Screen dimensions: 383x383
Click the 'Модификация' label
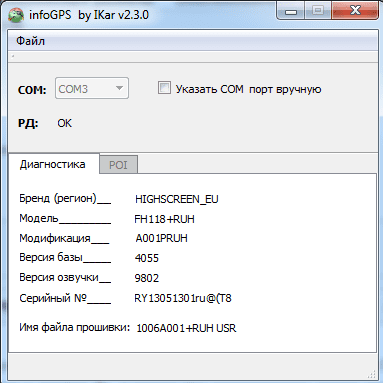pyautogui.click(x=64, y=238)
